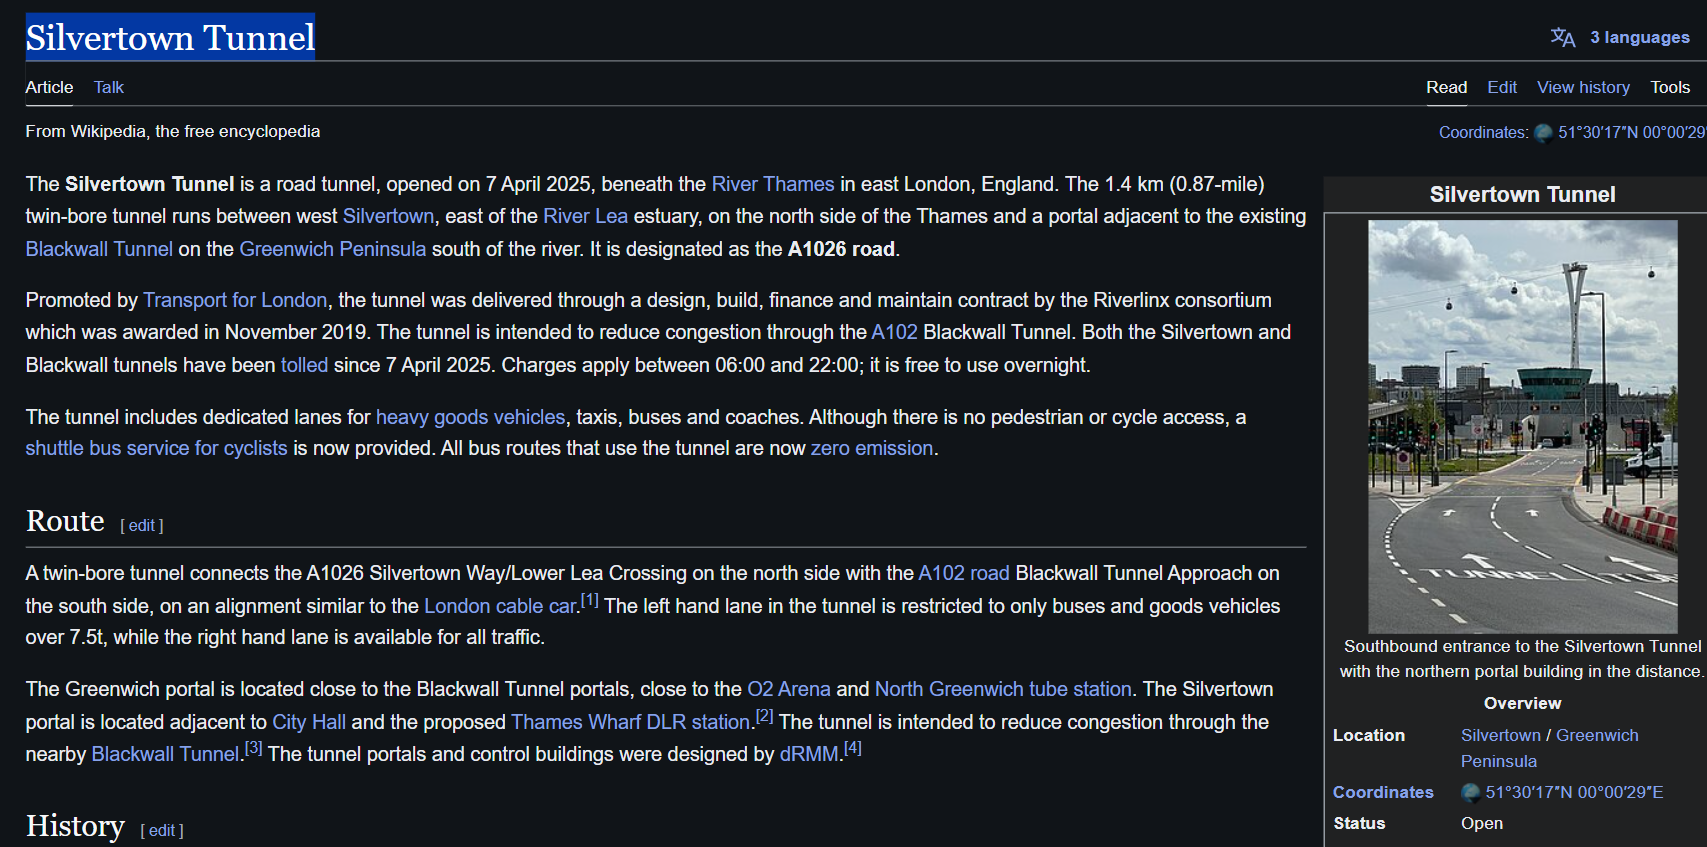The height and width of the screenshot is (847, 1707).
Task: Edit the History section
Action: [x=162, y=830]
